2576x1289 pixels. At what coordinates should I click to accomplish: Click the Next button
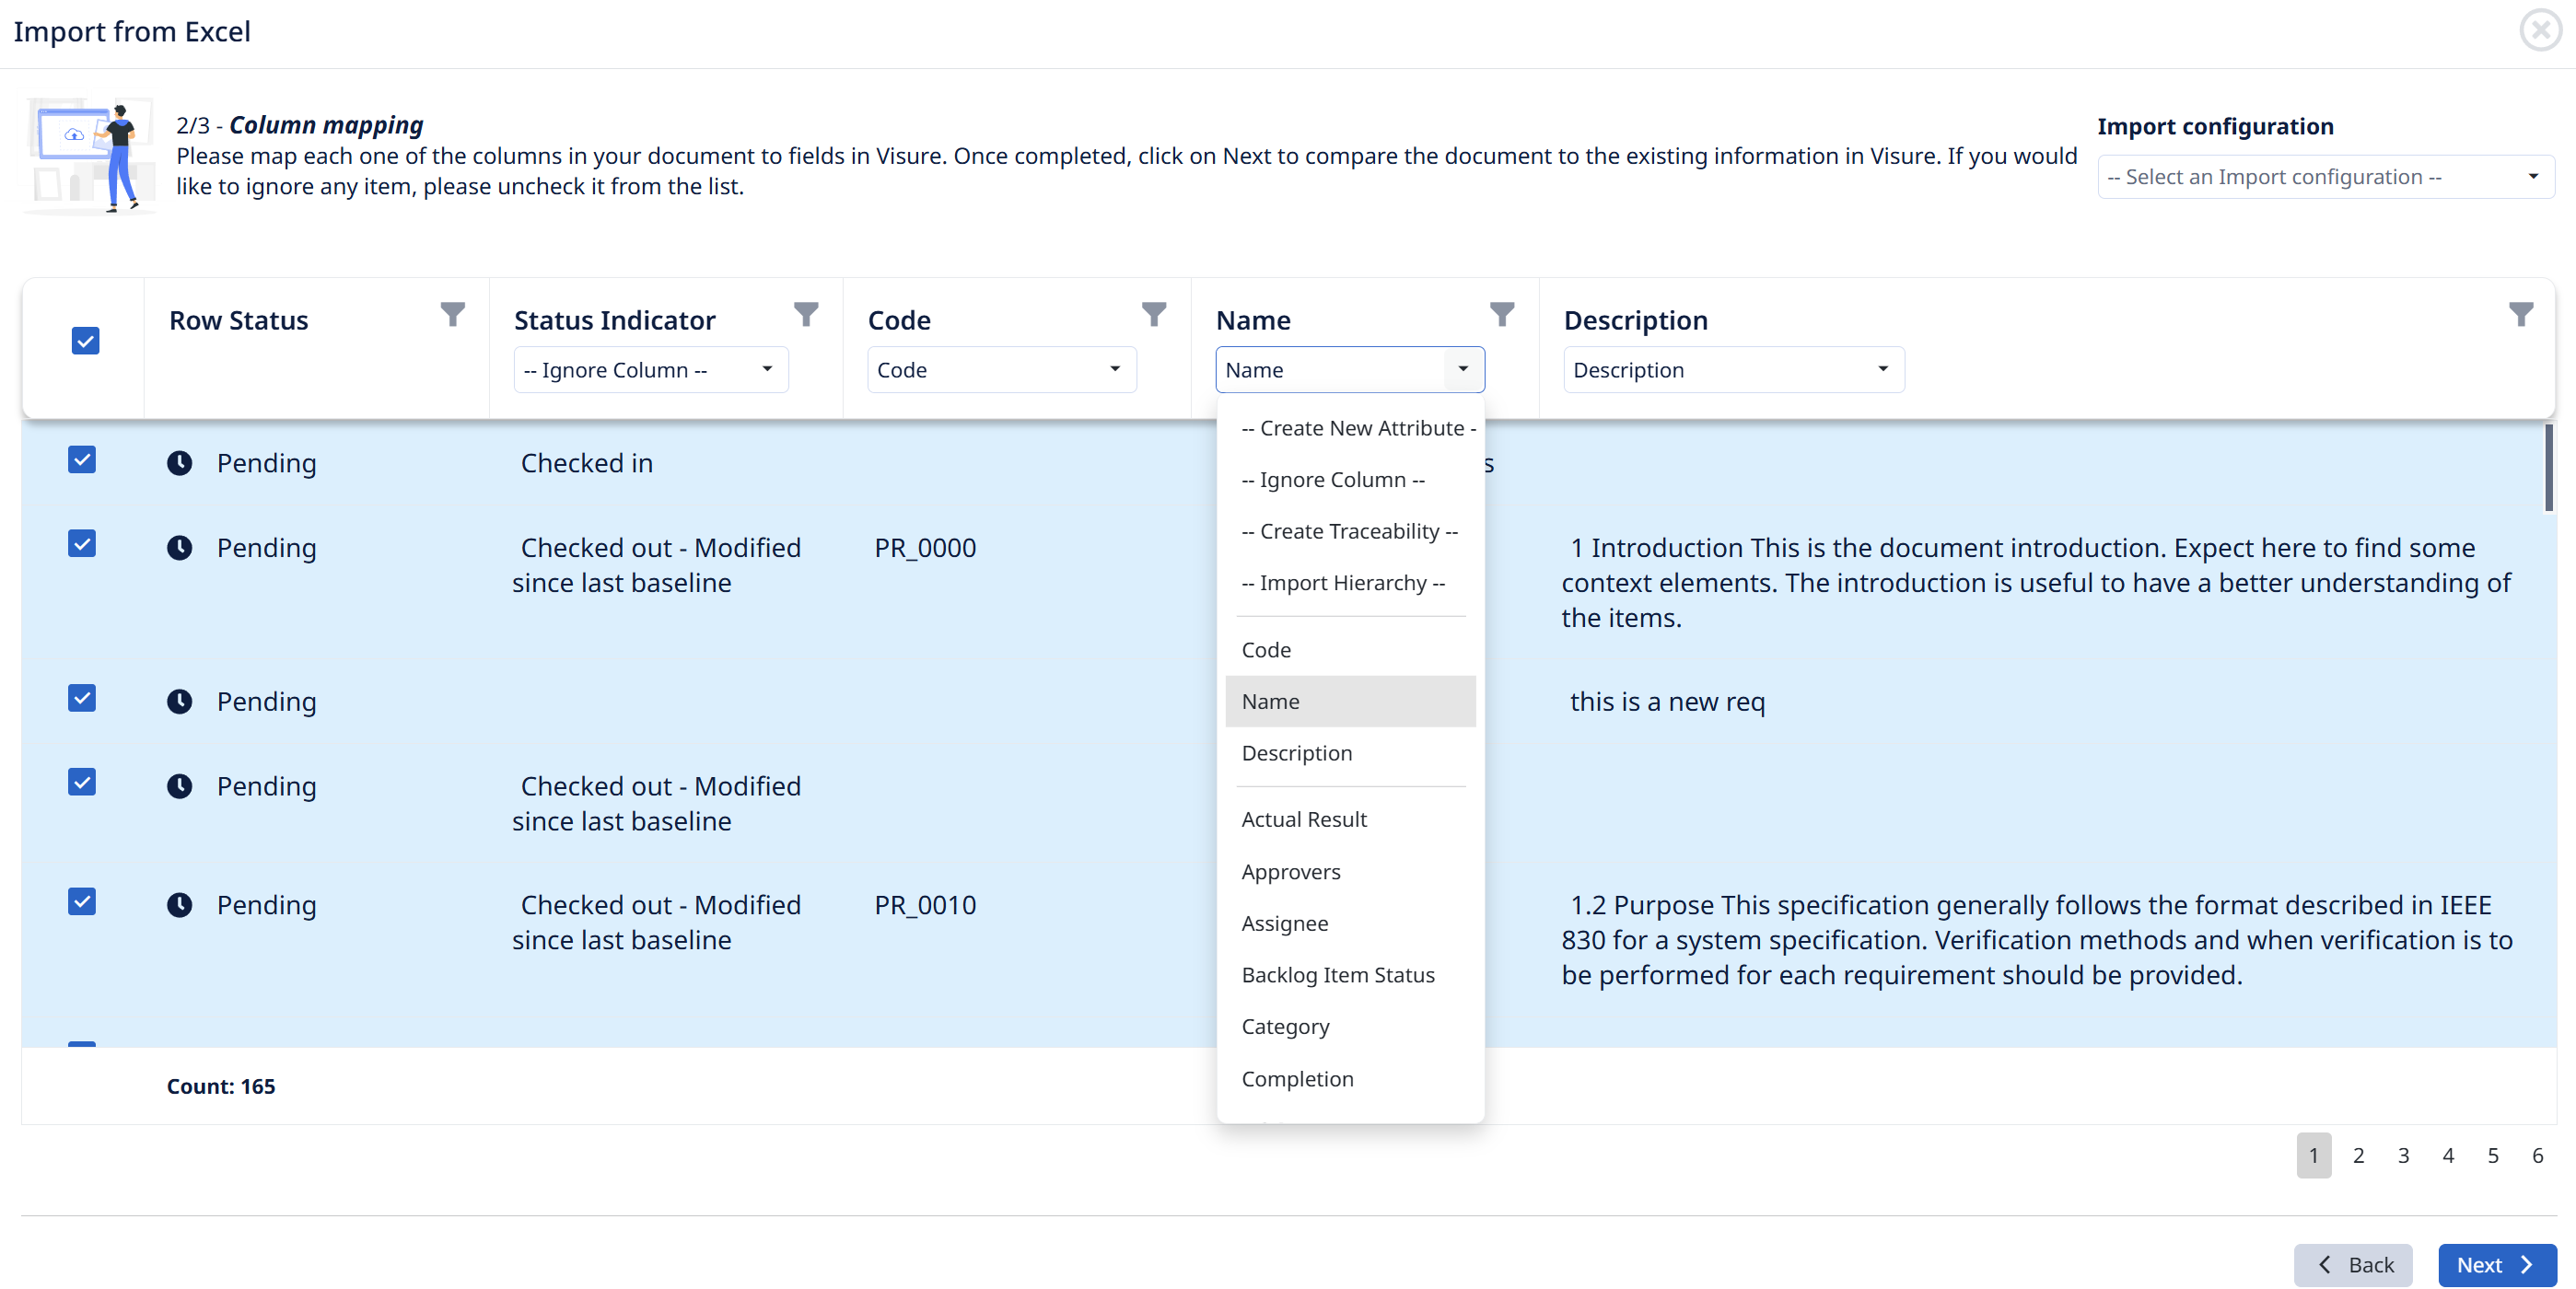pos(2497,1265)
